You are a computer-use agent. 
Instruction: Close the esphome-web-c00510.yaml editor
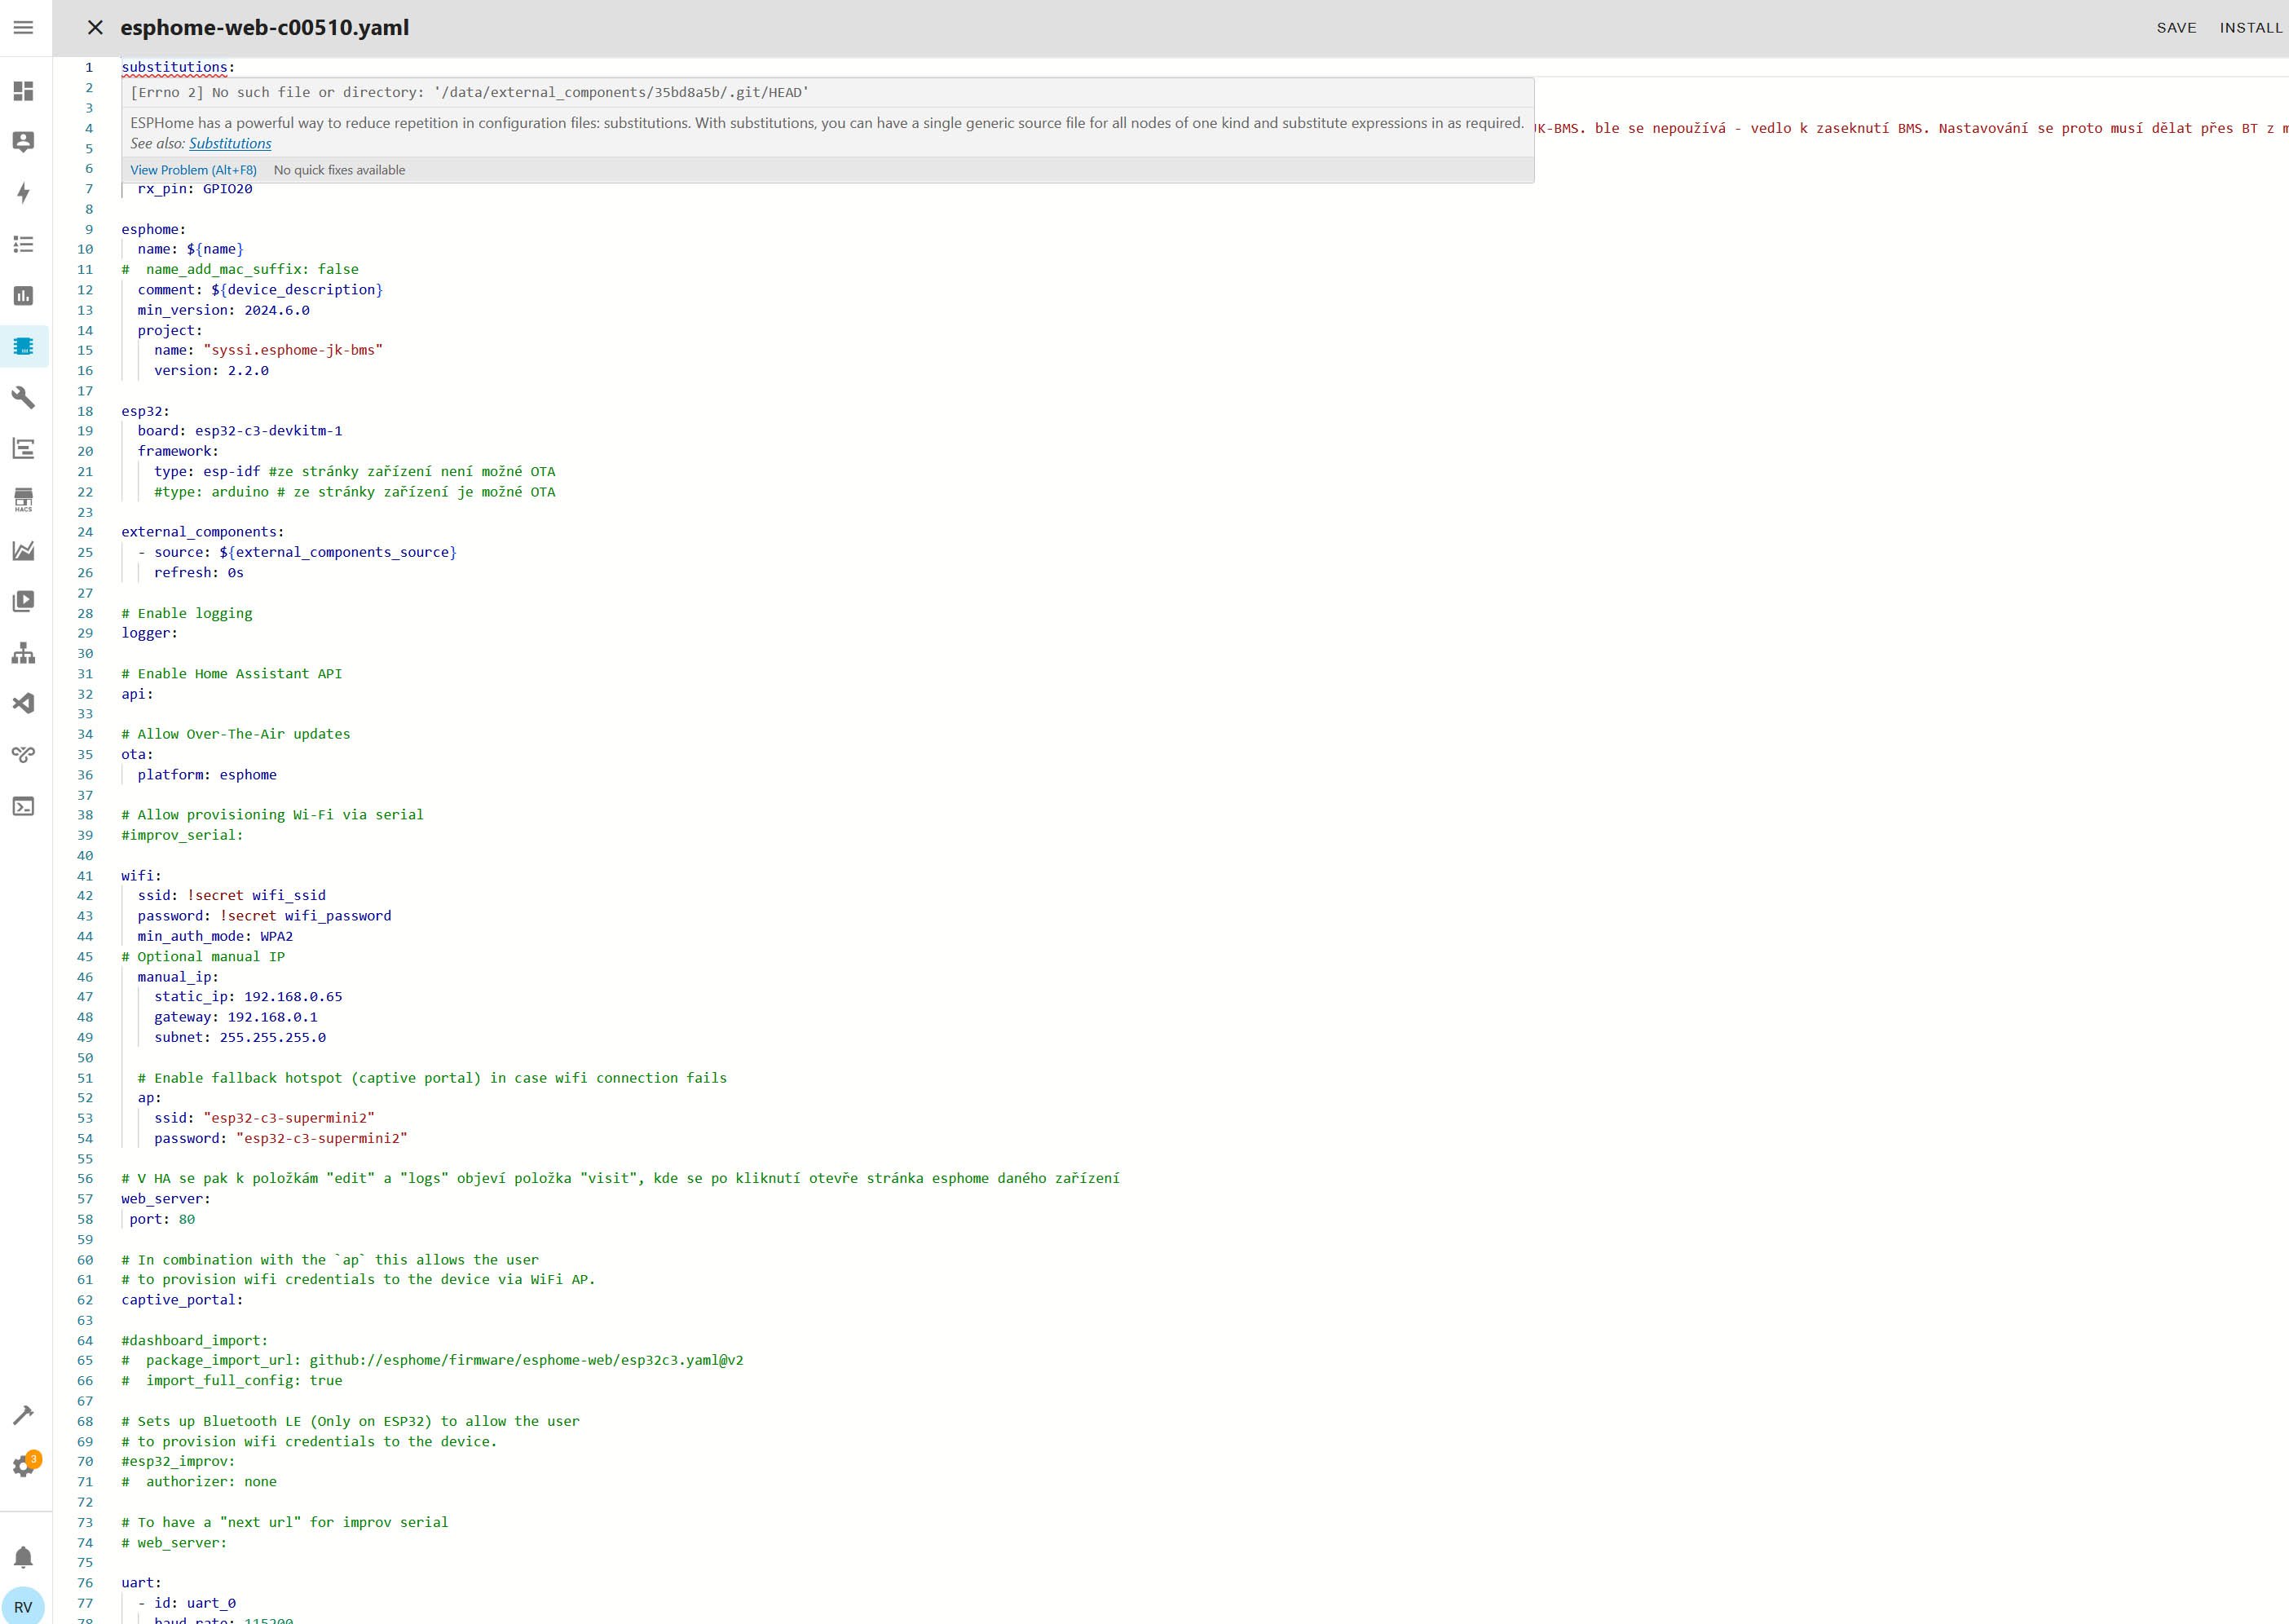pyautogui.click(x=95, y=27)
